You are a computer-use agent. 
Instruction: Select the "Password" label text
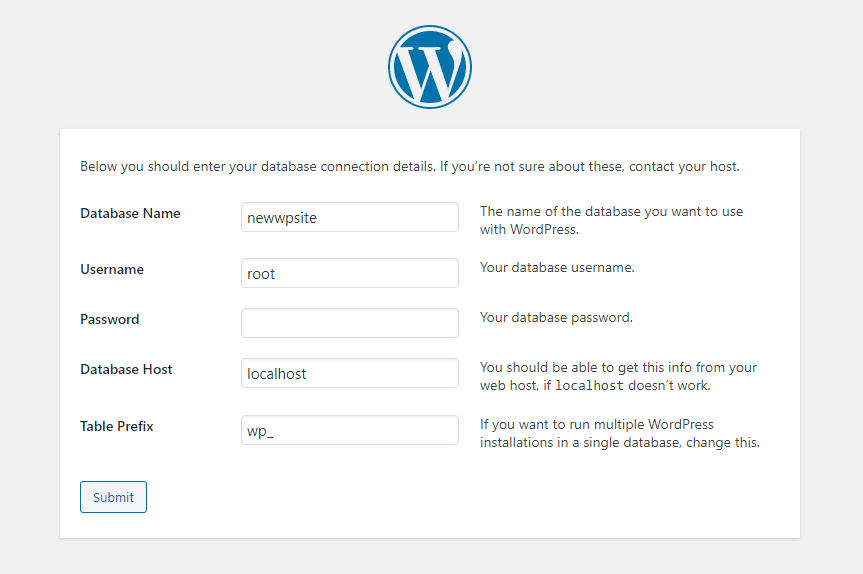110,319
